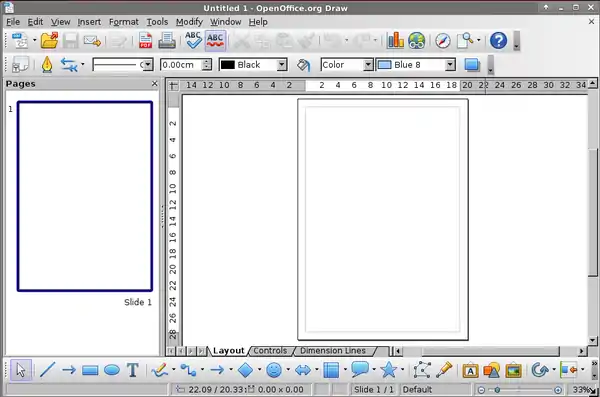Open OpenOffice Help question mark icon
Image resolution: width=600 pixels, height=397 pixels.
tap(499, 41)
